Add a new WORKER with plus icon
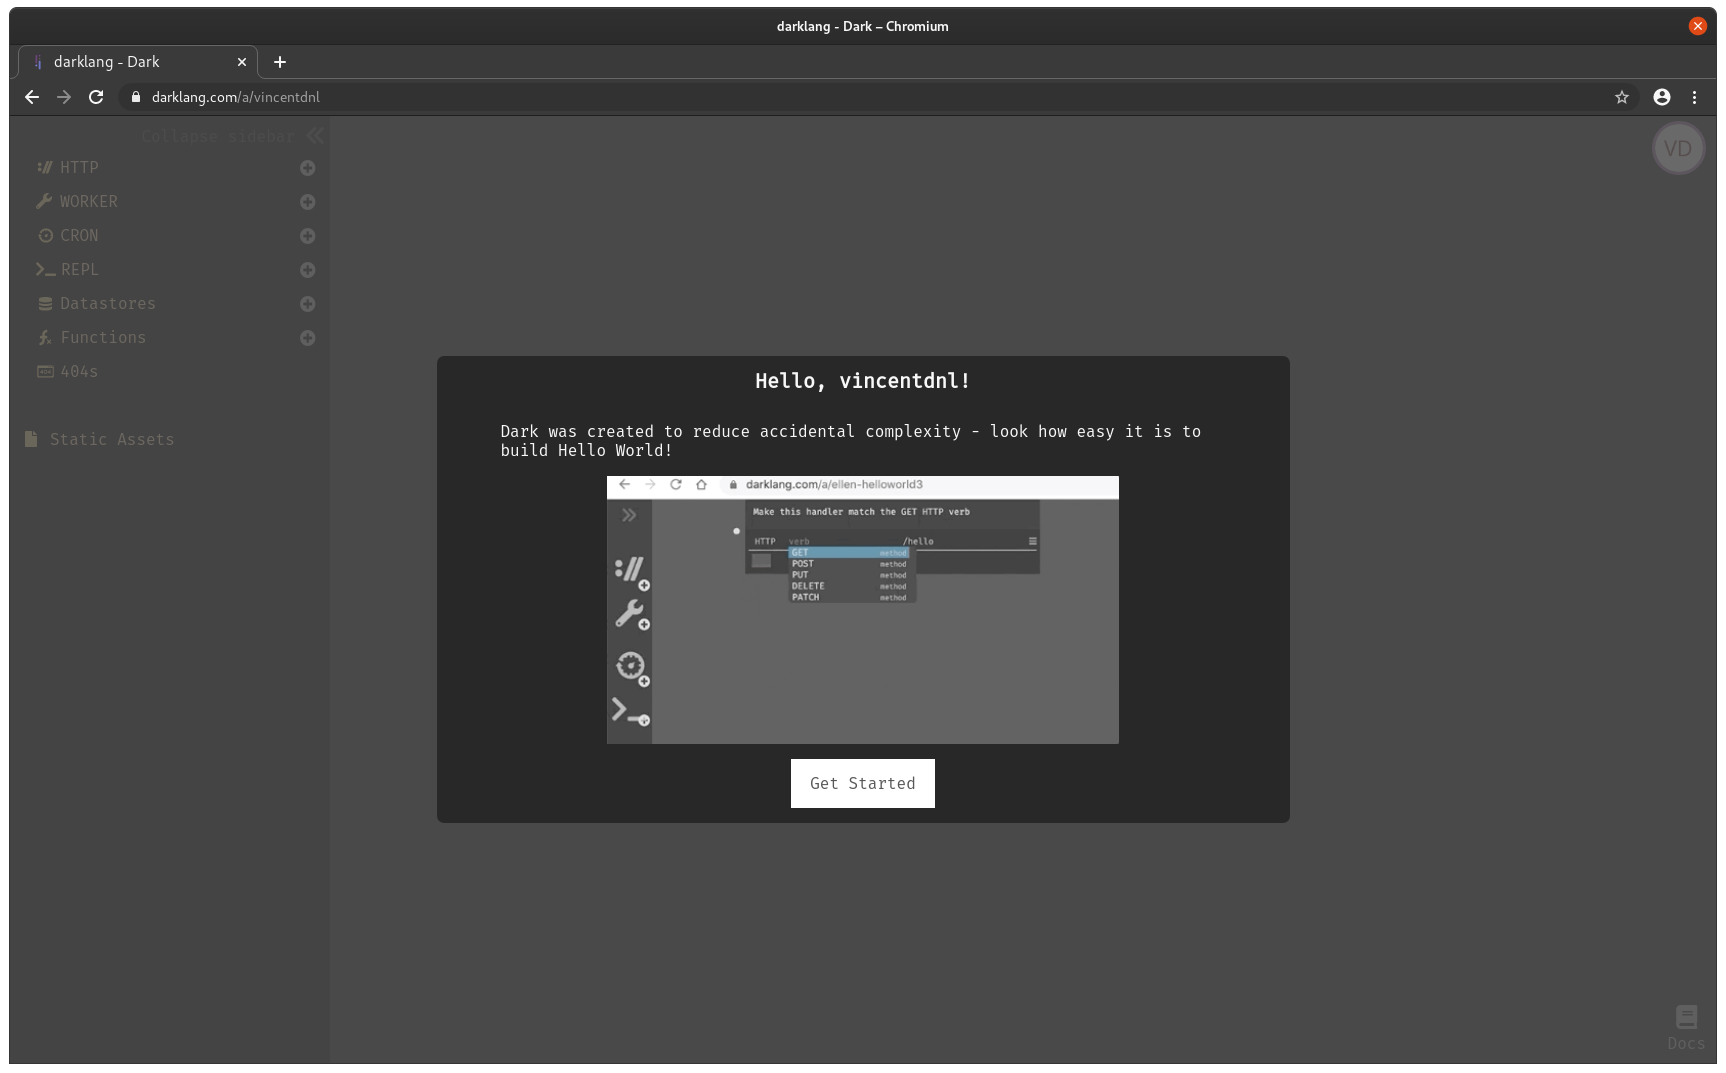 click(x=308, y=202)
